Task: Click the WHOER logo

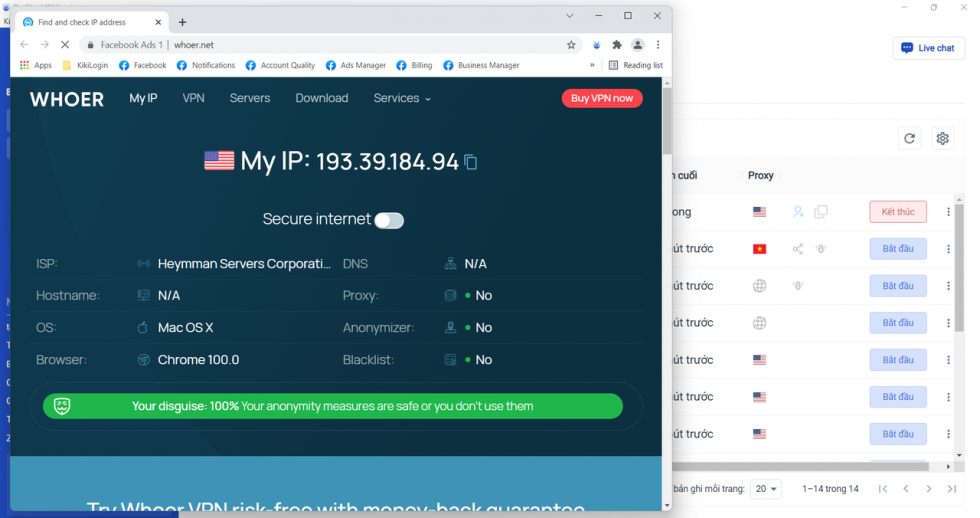Action: [67, 99]
